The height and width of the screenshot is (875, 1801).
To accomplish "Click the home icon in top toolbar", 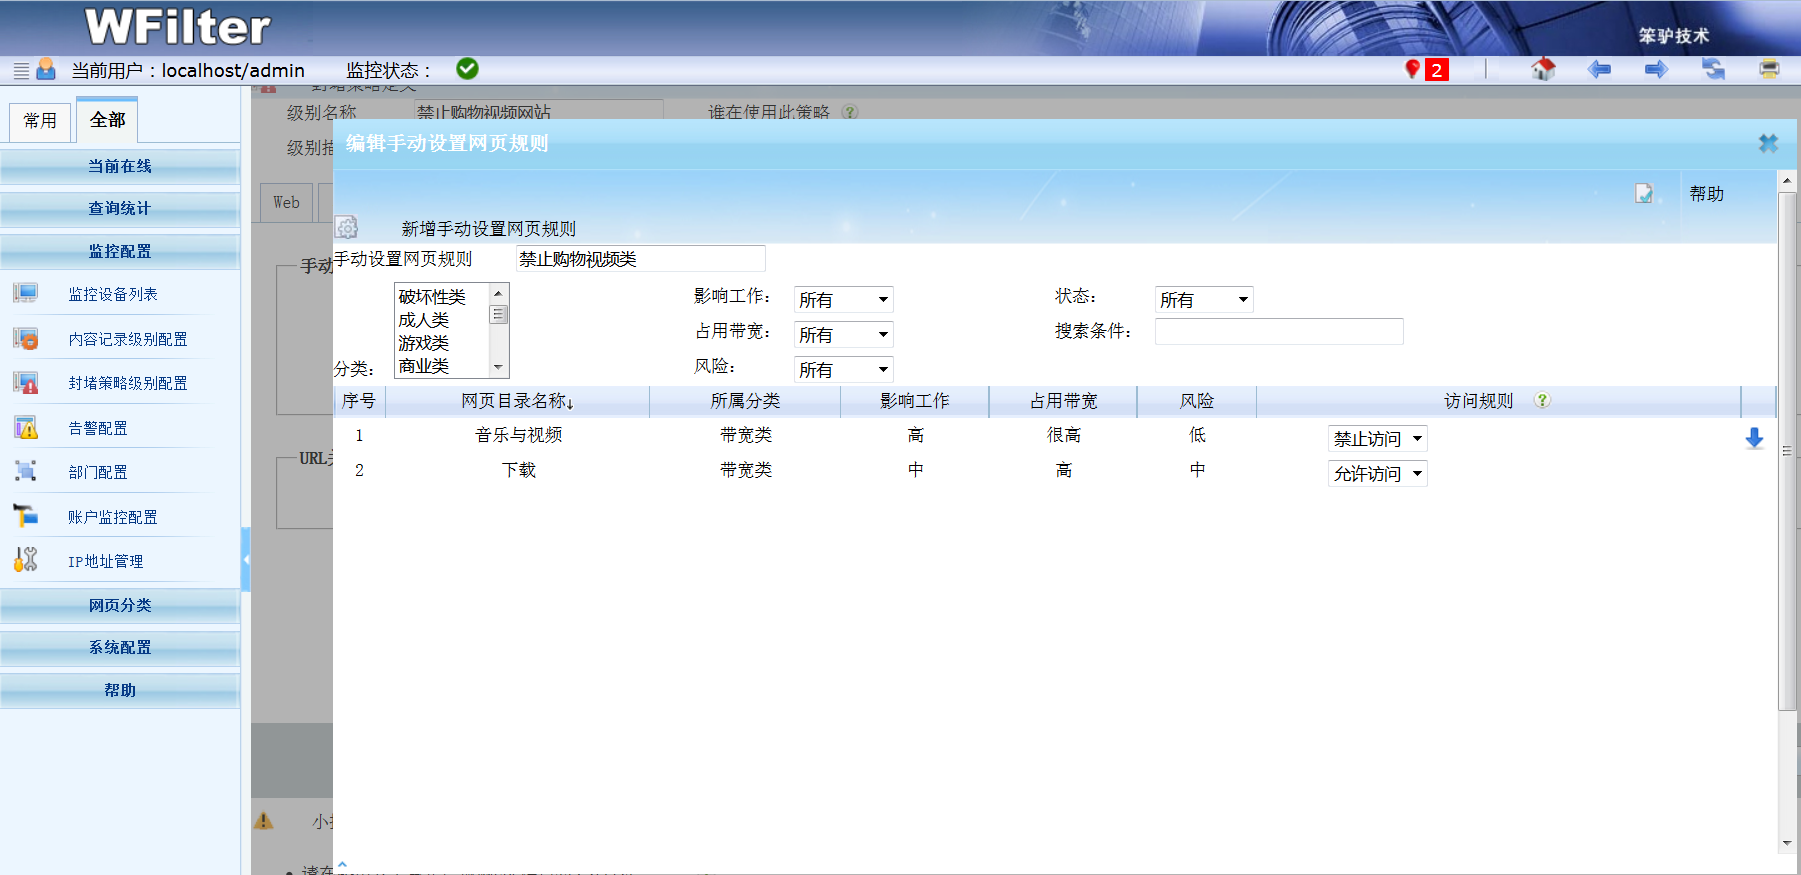I will [x=1543, y=69].
